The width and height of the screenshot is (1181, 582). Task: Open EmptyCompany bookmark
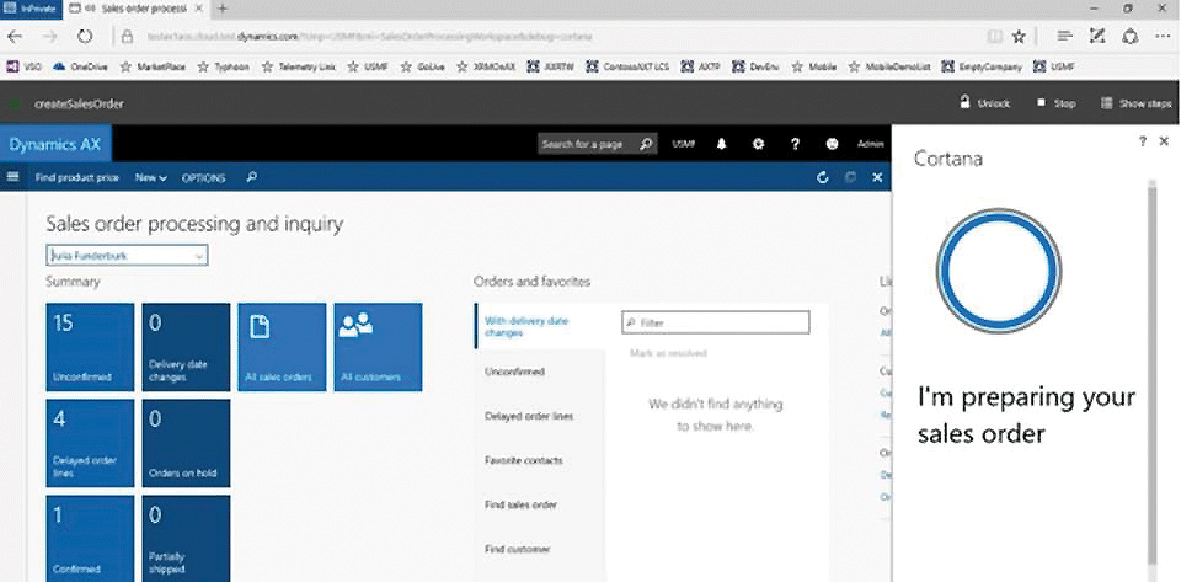coord(983,67)
